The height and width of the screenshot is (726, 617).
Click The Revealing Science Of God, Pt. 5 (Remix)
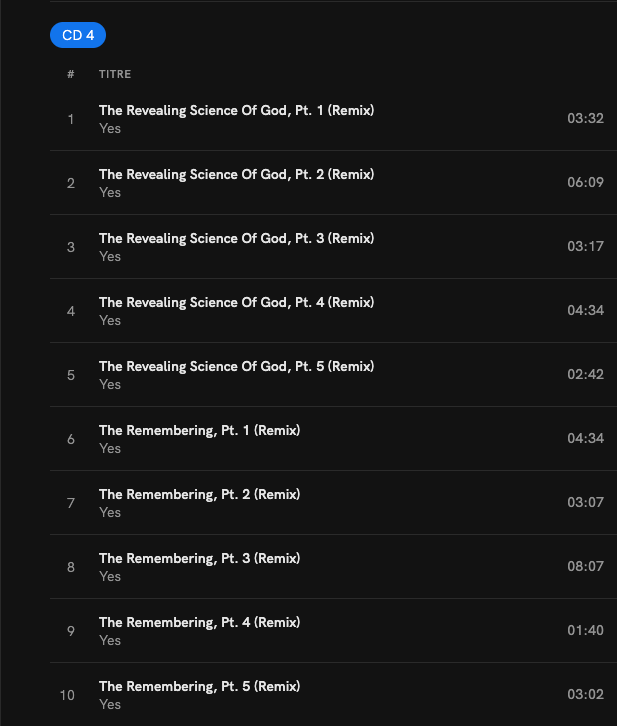[x=236, y=366]
